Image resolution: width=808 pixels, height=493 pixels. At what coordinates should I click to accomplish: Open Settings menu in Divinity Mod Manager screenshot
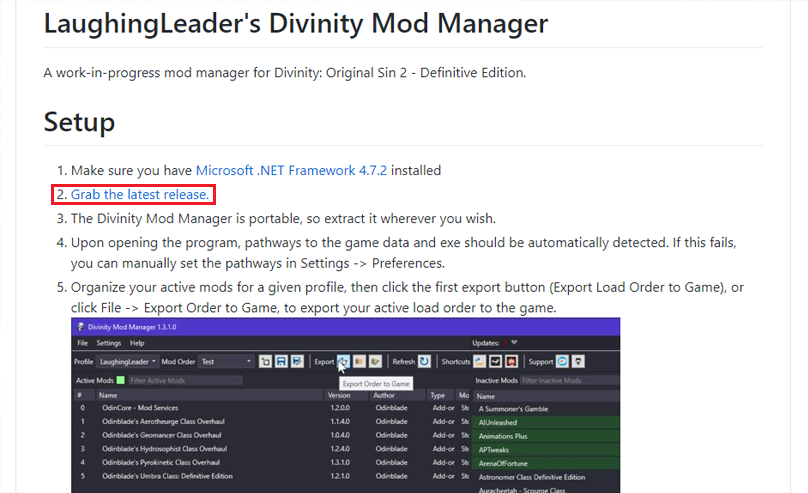tap(109, 343)
